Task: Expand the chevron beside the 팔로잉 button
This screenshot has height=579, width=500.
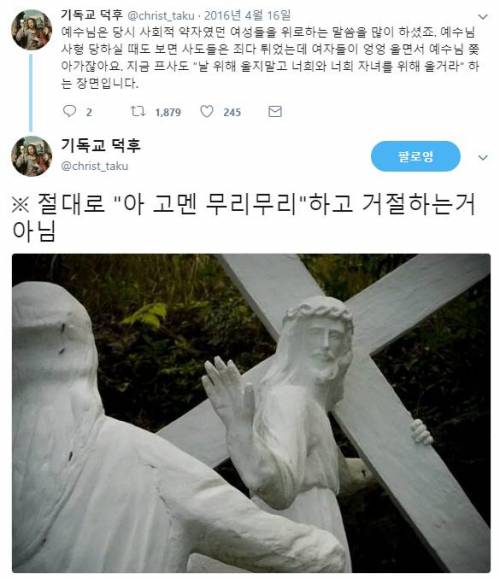Action: coord(483,158)
